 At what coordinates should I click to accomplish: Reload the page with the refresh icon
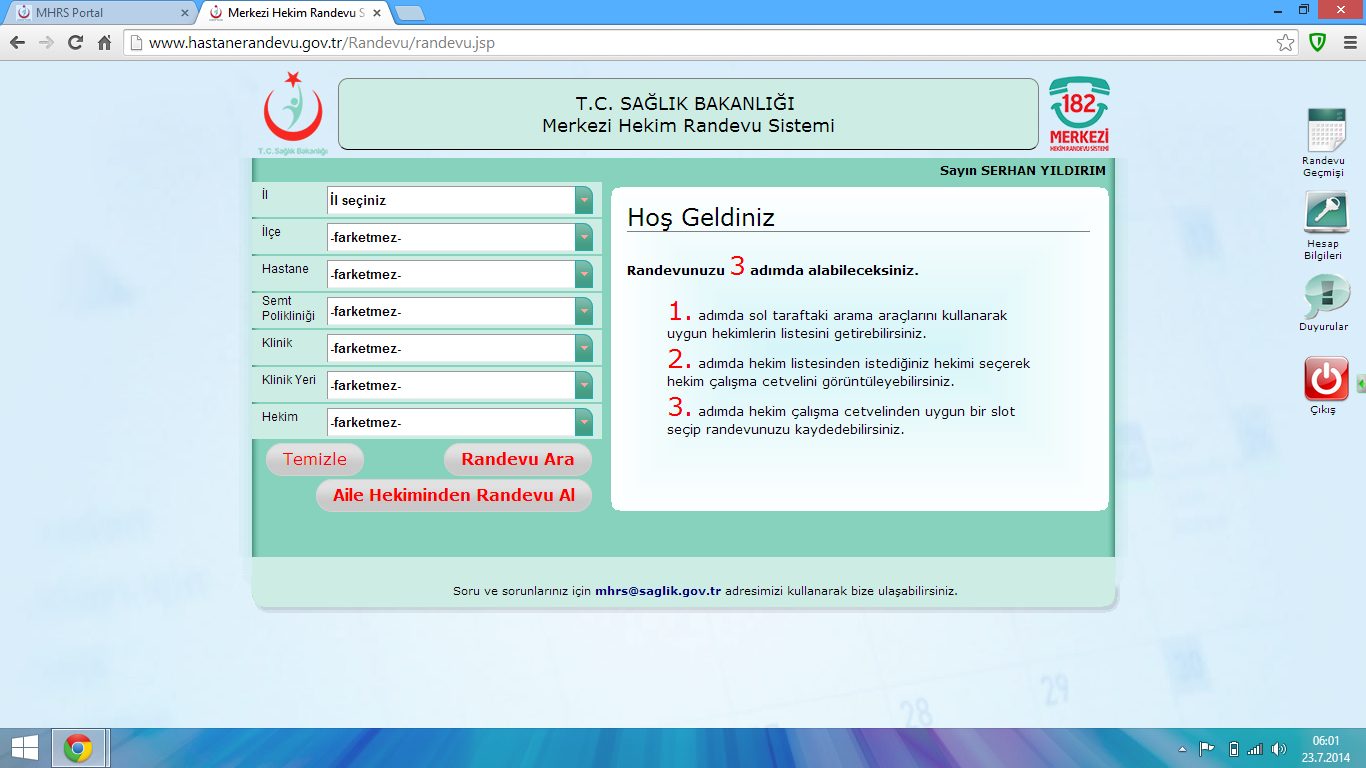76,43
